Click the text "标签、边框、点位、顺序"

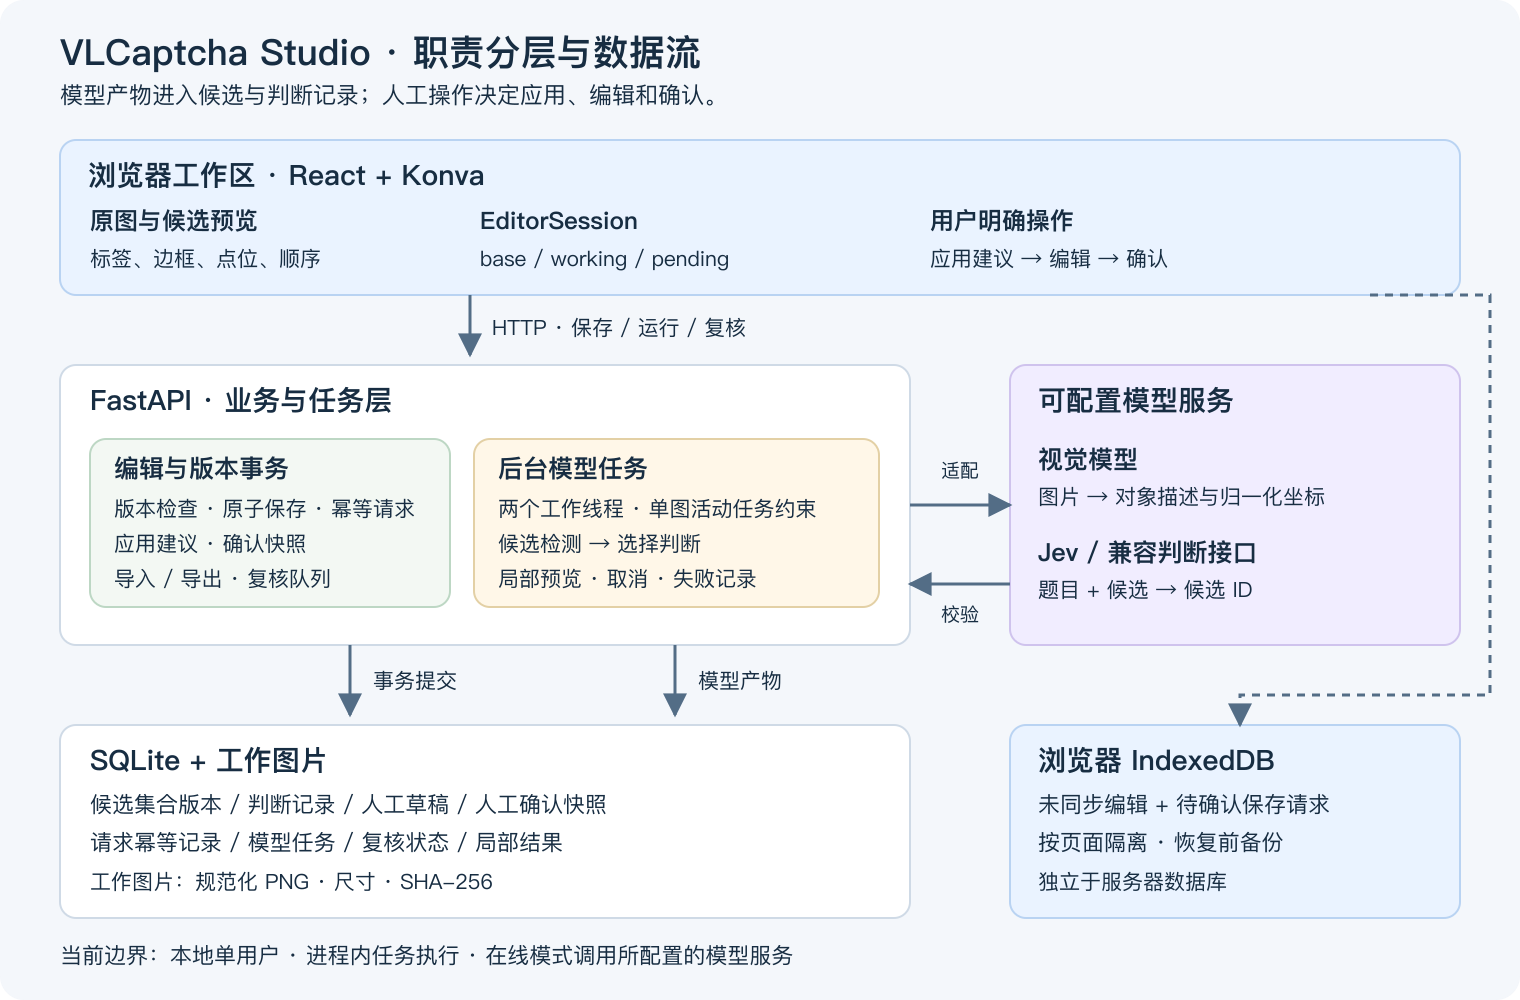(x=205, y=259)
